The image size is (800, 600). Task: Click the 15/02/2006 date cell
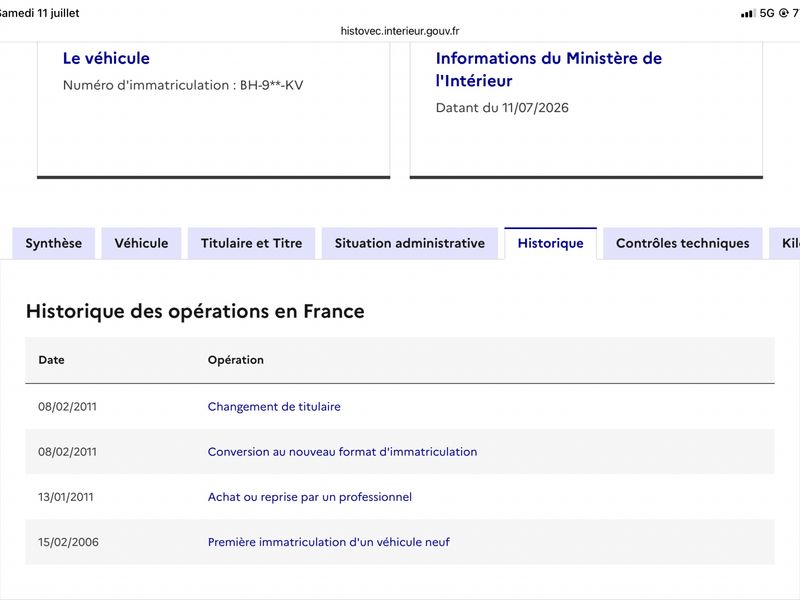(68, 542)
